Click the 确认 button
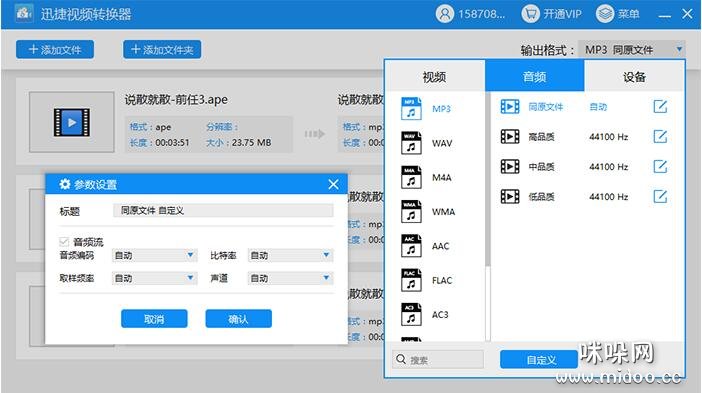Screen dimensions: 702x393 238,319
